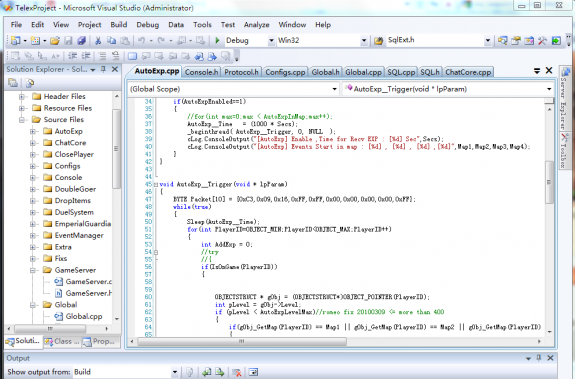The width and height of the screenshot is (575, 379).
Task: Toggle auto-hide pin on Solution Explorer
Action: tap(103, 69)
